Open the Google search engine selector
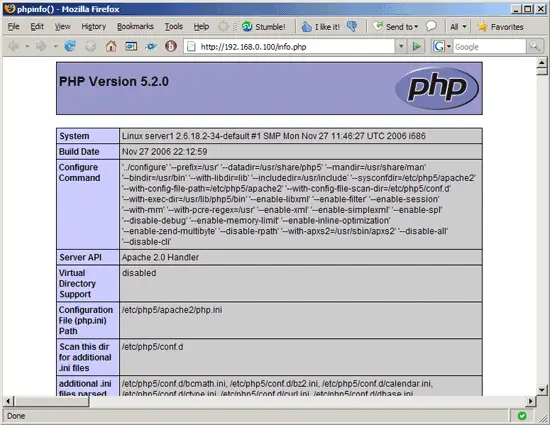This screenshot has height=425, width=550. click(442, 46)
